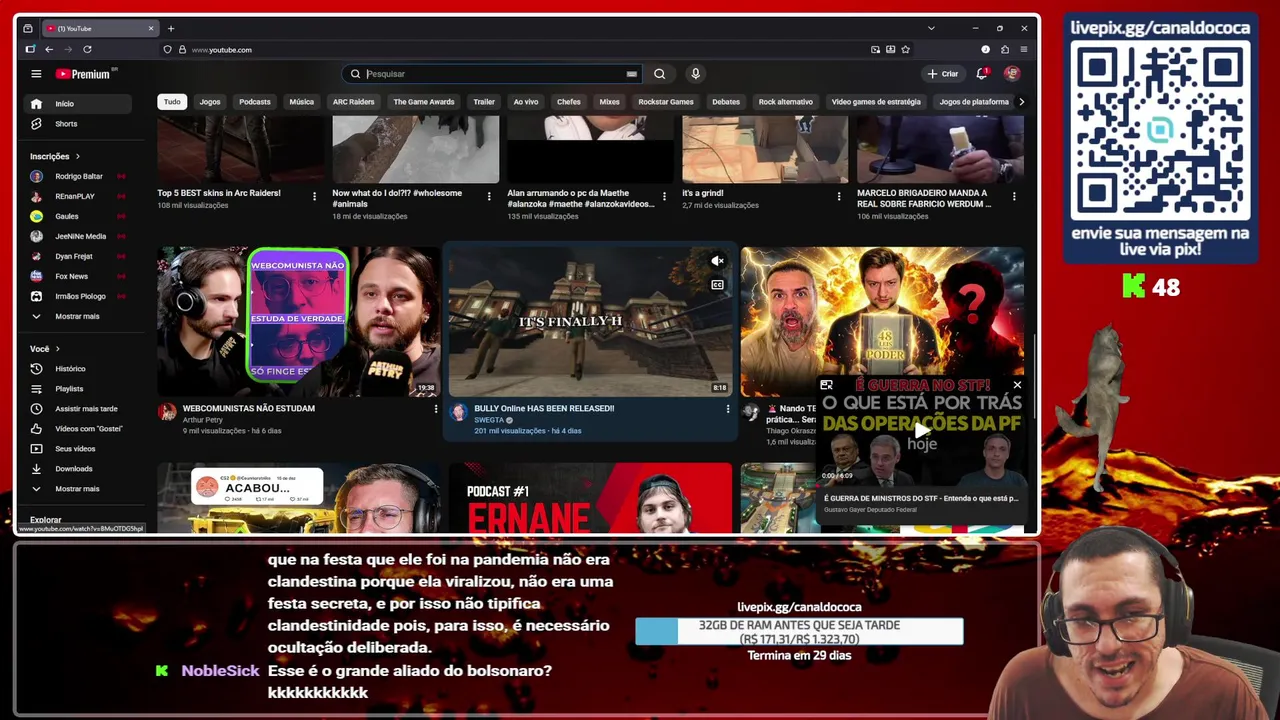Select the Jogos filter chip

point(210,102)
